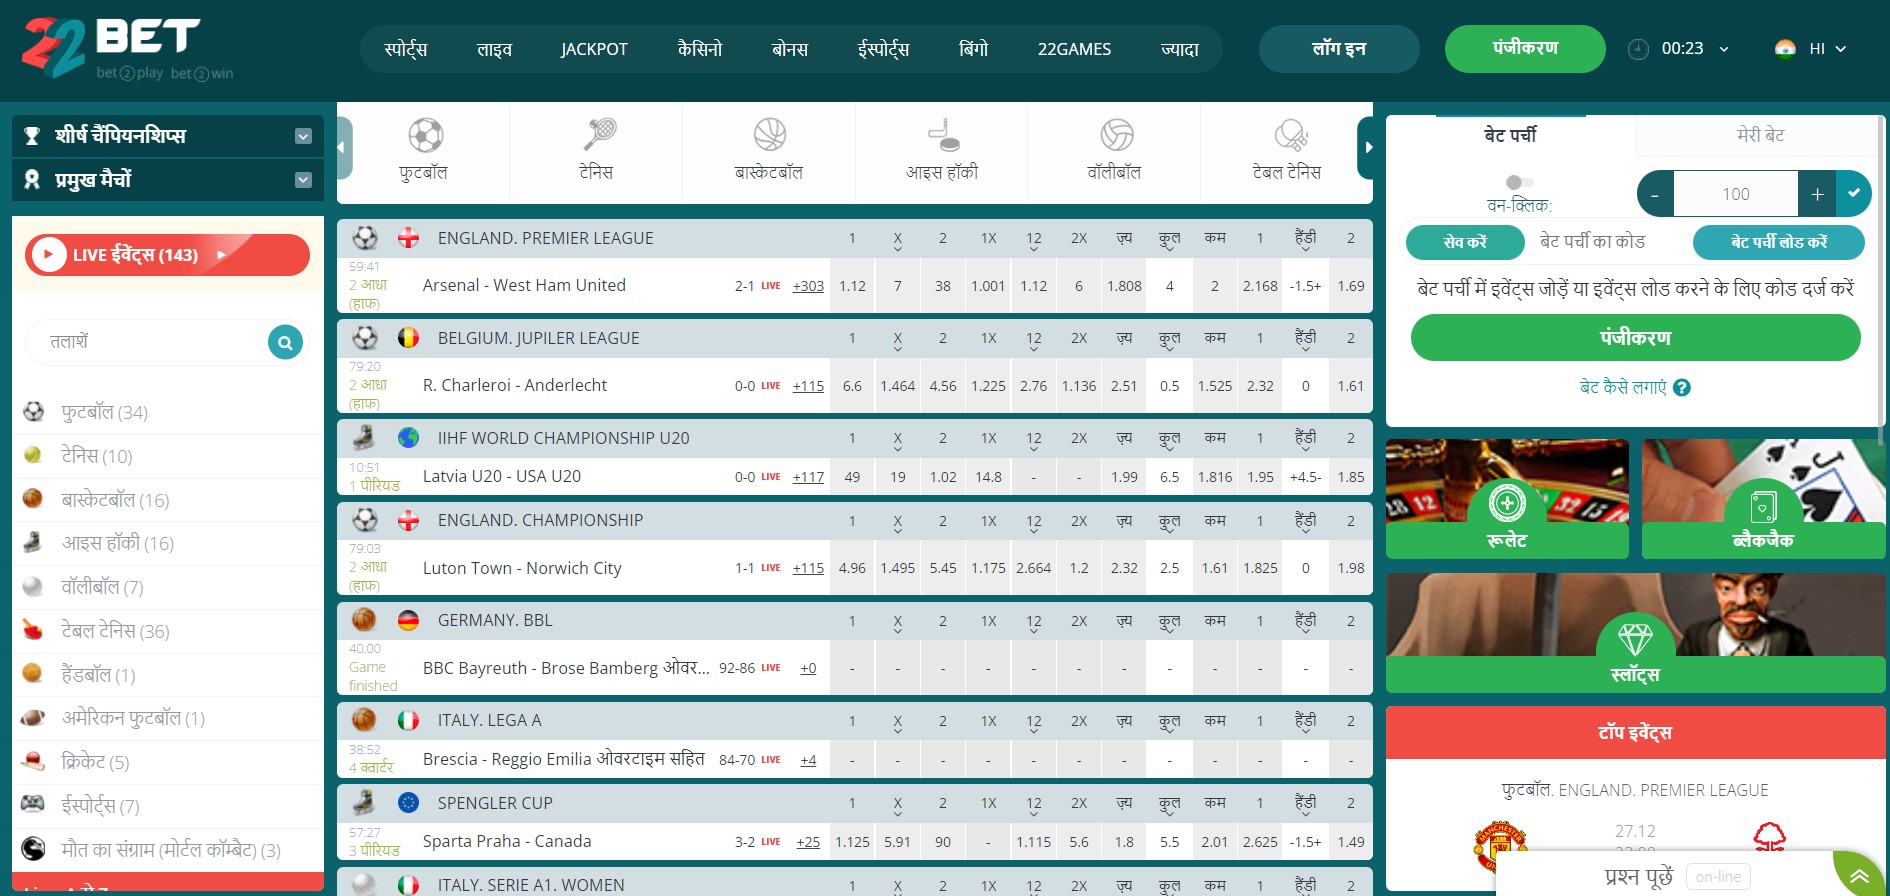Pick the Volleyball icon in sports carousel

(1116, 135)
